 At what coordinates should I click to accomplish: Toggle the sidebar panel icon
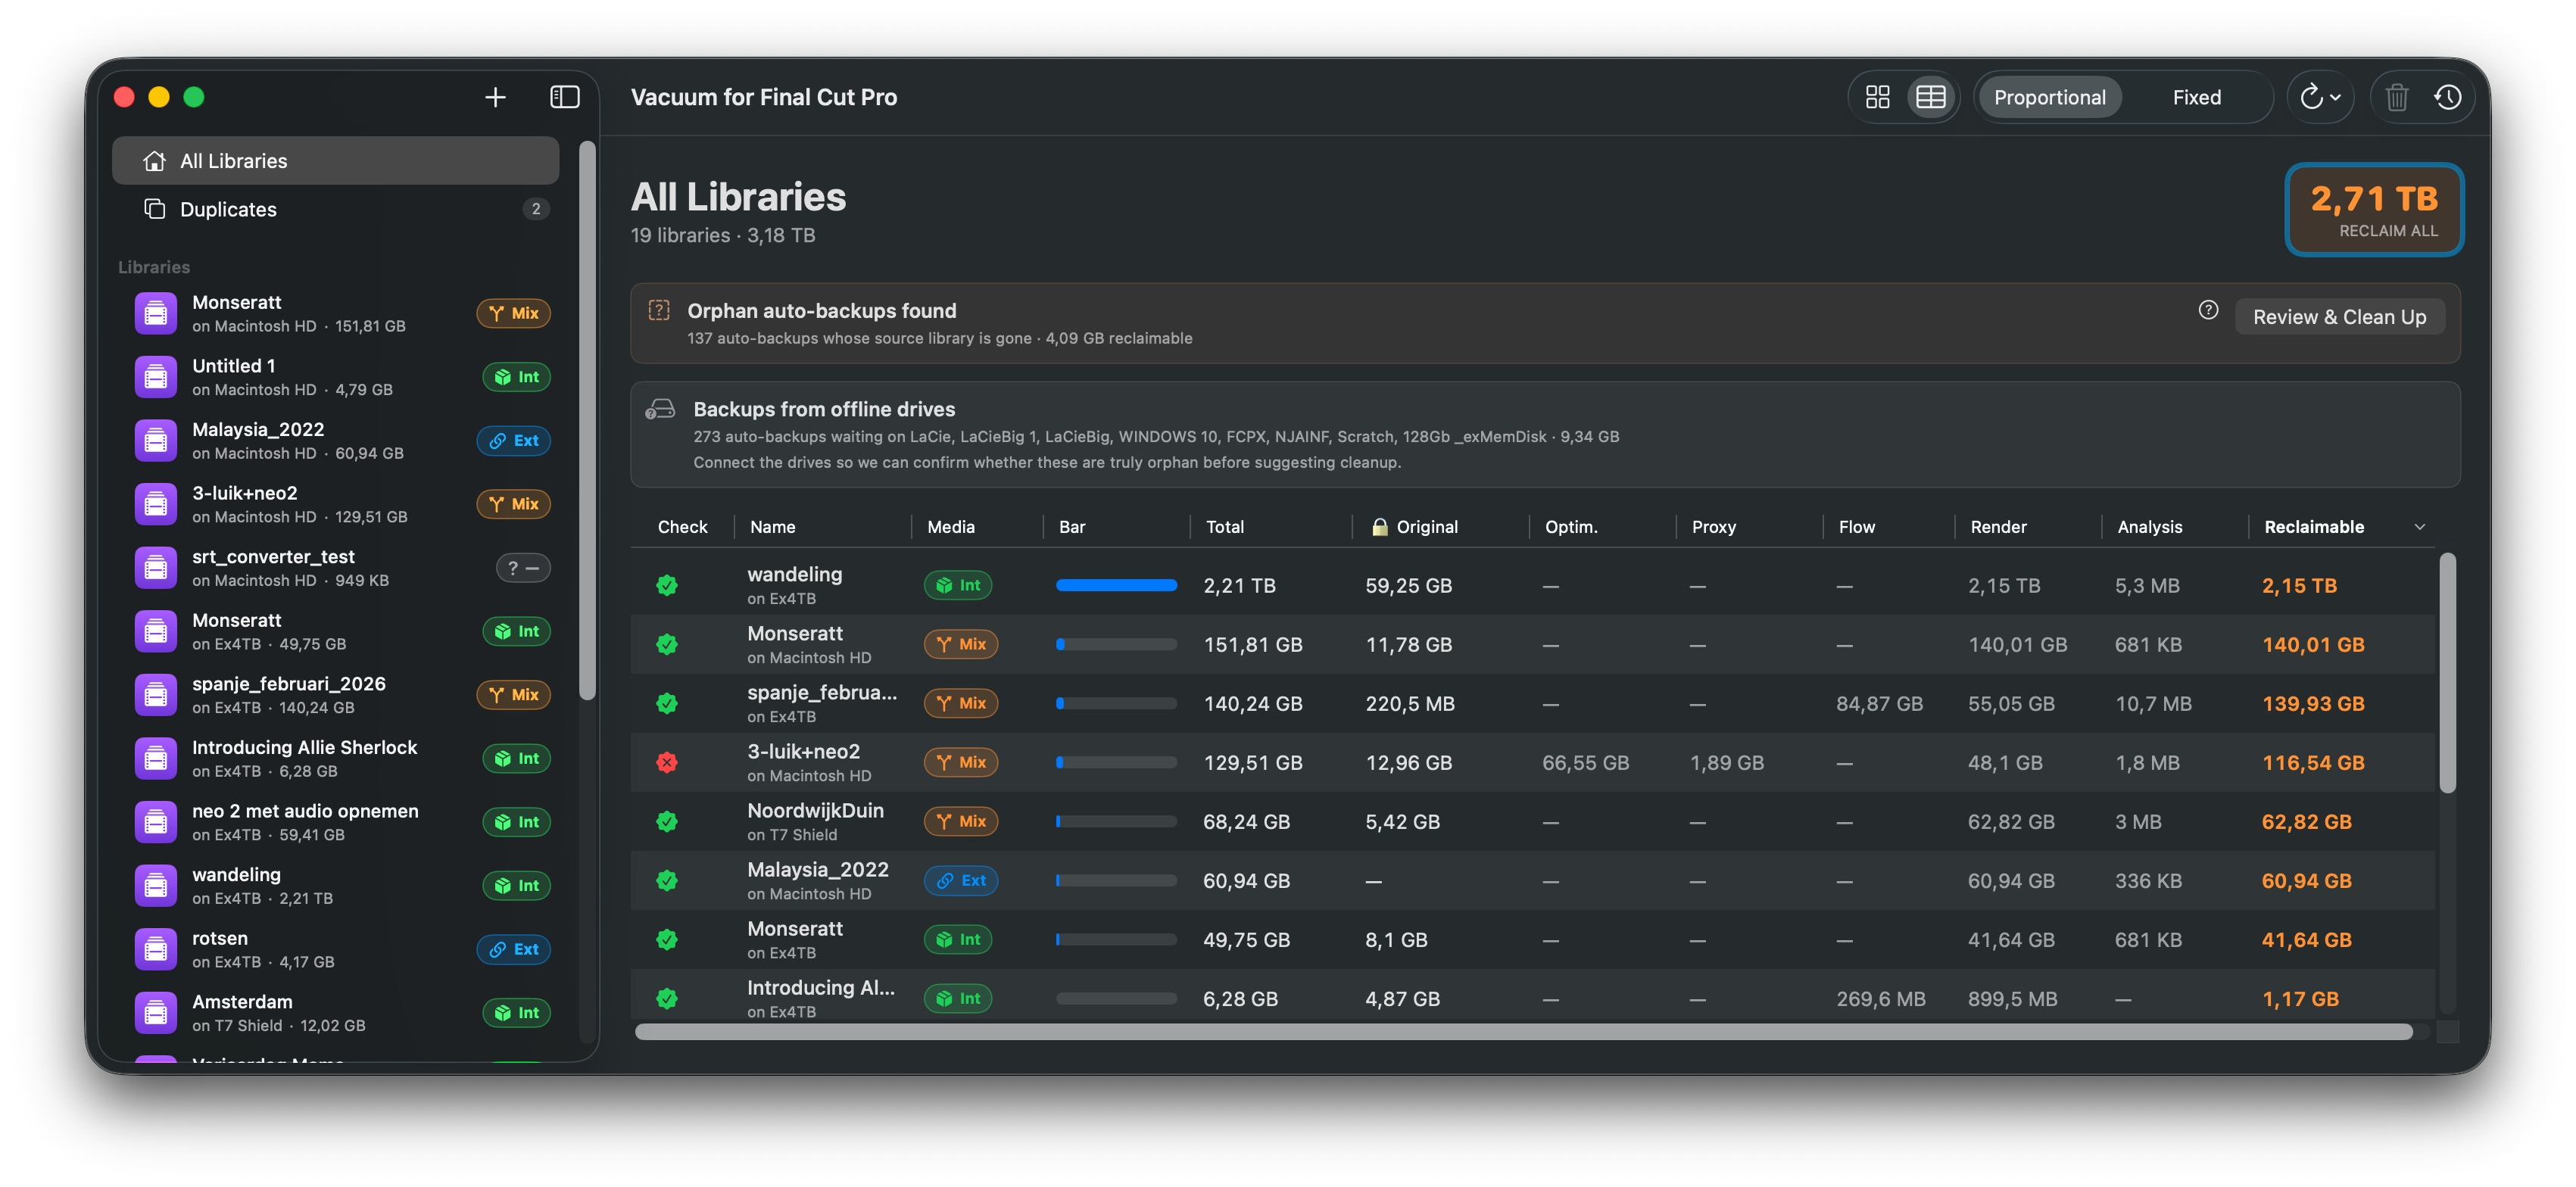coord(565,97)
